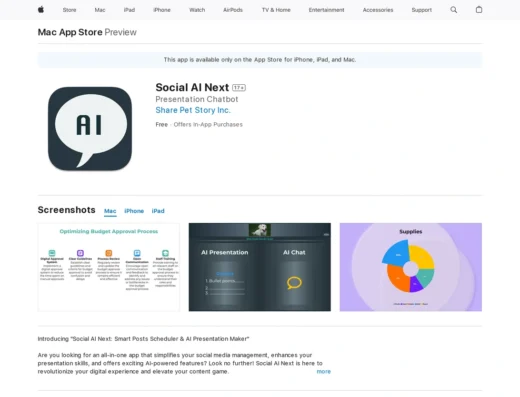Open the Store menu item
The height and width of the screenshot is (397, 520).
[x=69, y=10]
